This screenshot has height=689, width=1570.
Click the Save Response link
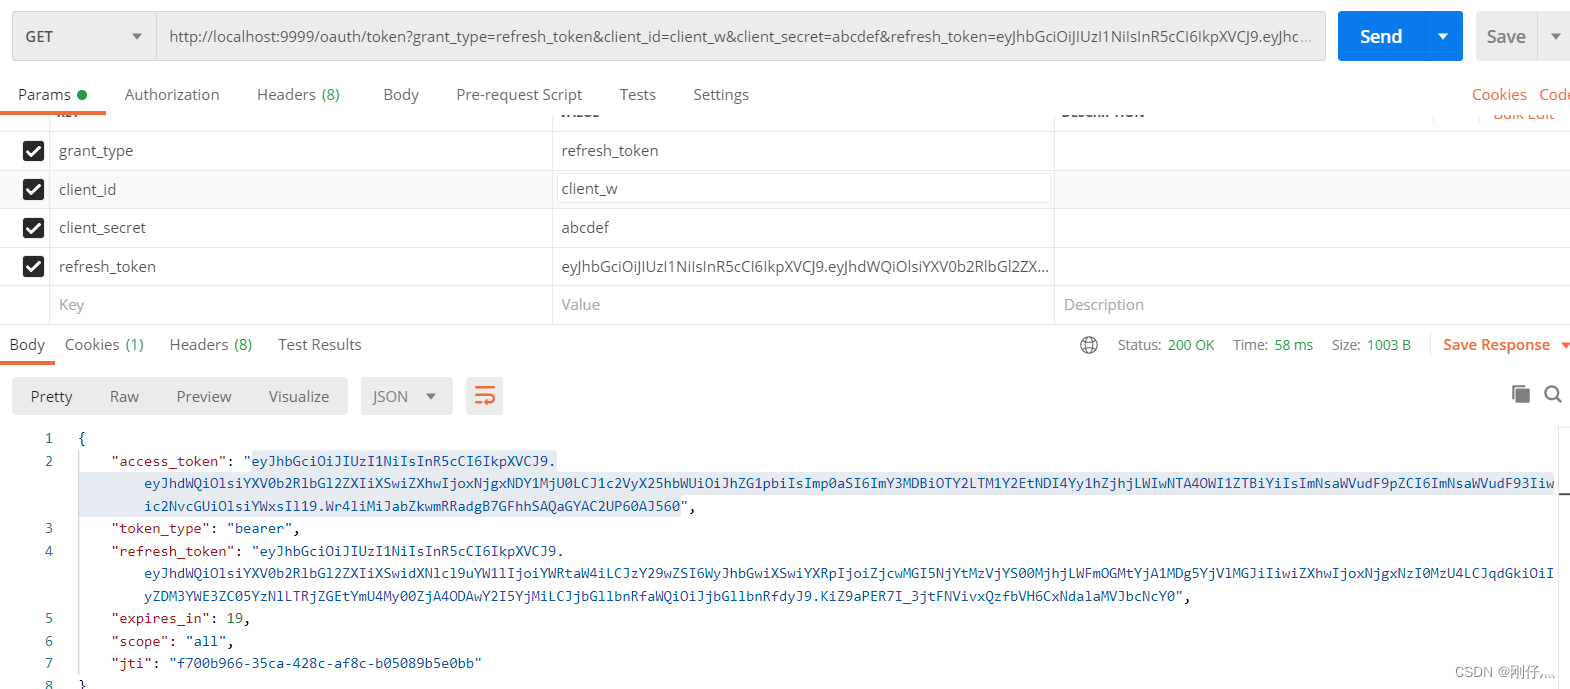pyautogui.click(x=1496, y=345)
